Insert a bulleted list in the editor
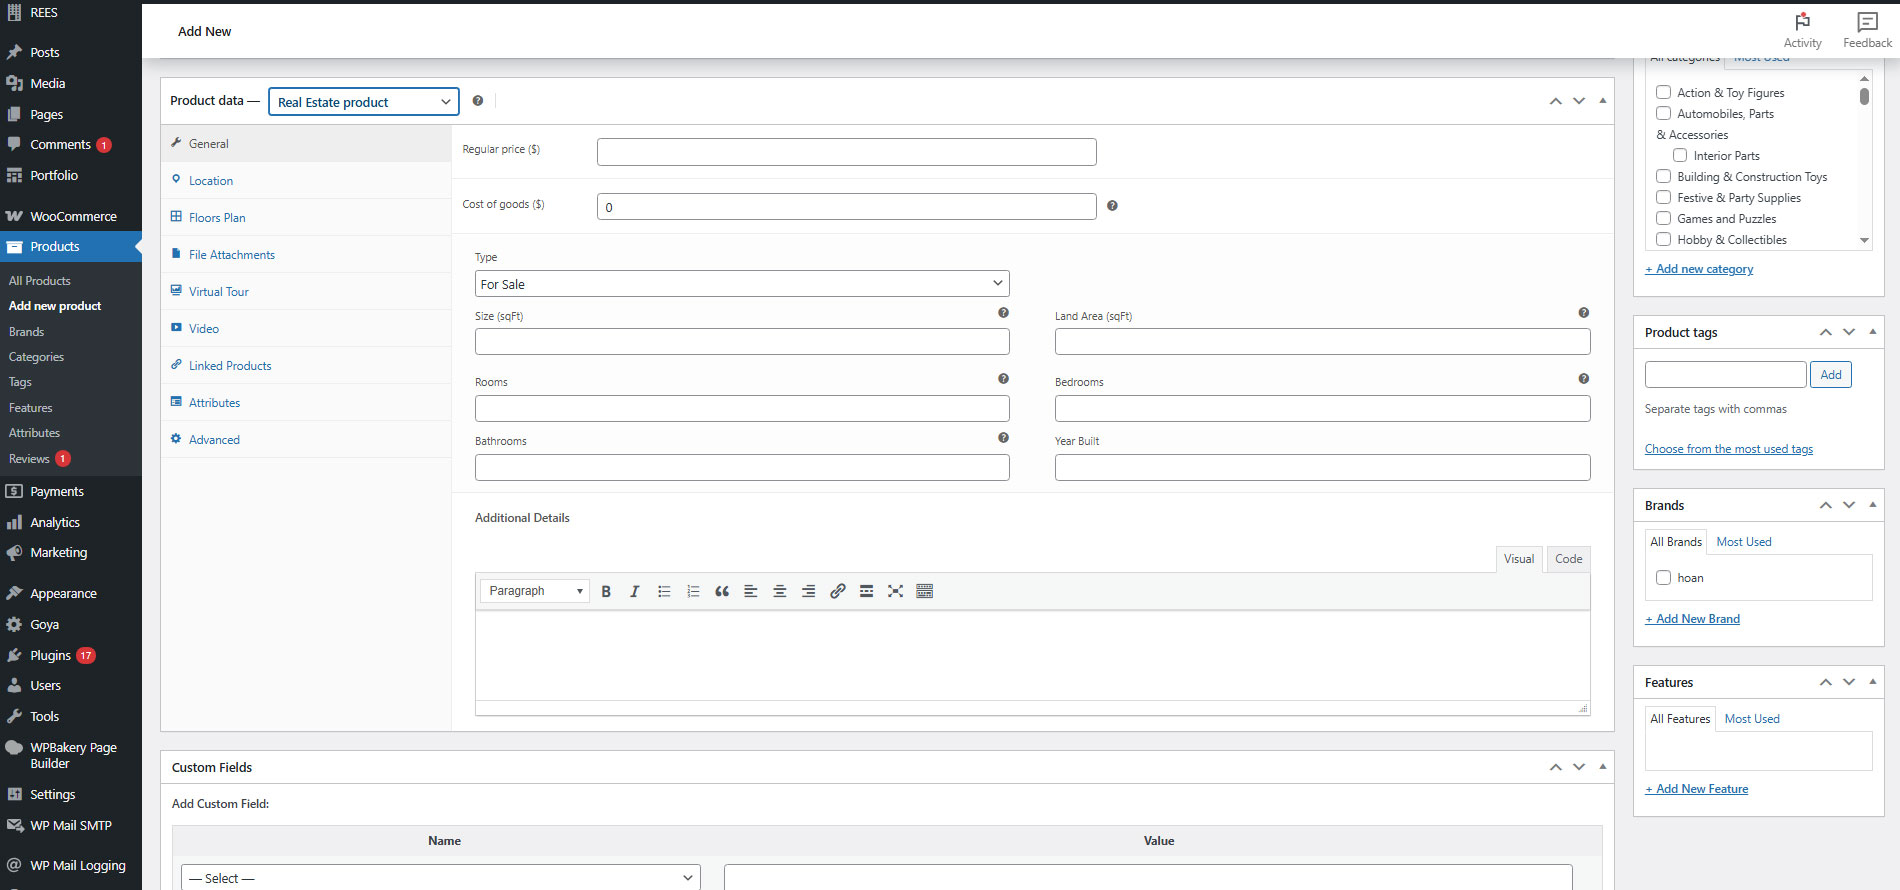Screen dimensions: 1900x890 pos(664,591)
